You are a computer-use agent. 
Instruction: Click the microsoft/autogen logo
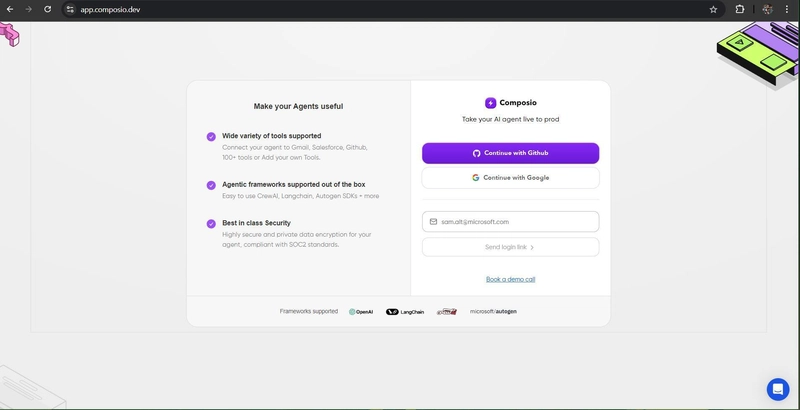(x=493, y=311)
